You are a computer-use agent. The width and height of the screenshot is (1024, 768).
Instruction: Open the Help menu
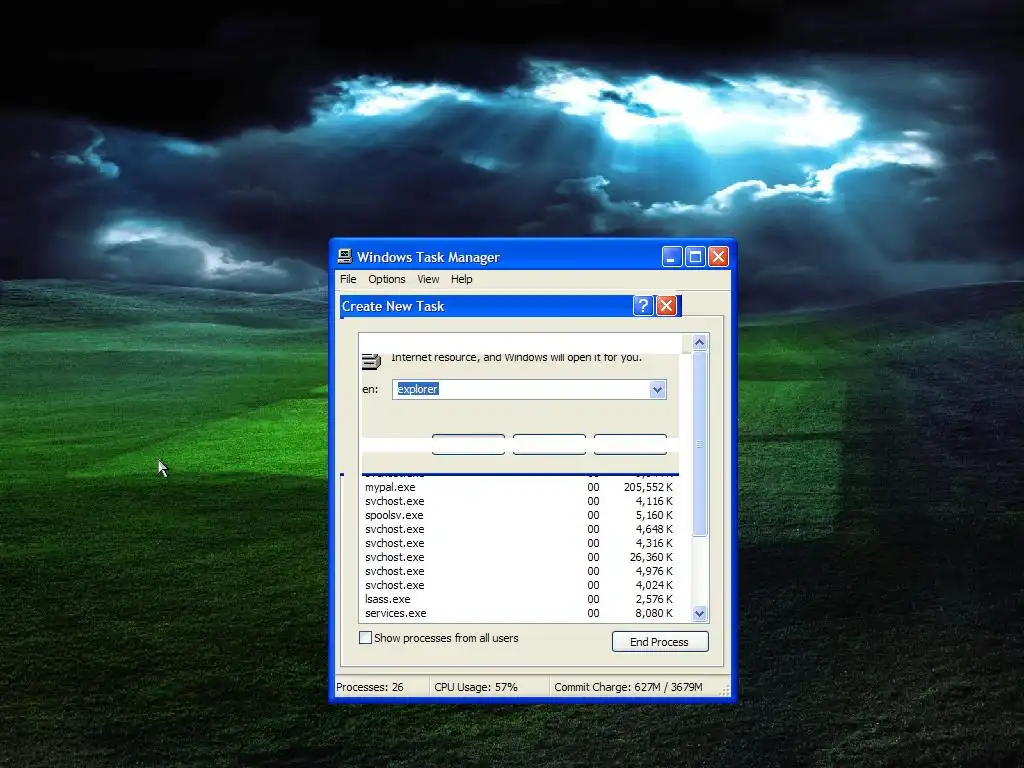point(461,279)
